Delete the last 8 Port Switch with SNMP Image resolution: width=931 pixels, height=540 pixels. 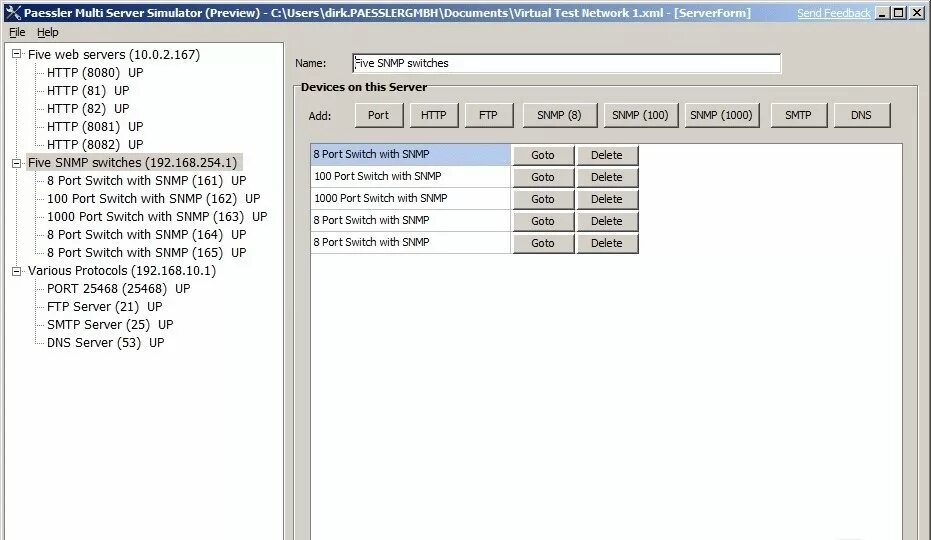607,243
